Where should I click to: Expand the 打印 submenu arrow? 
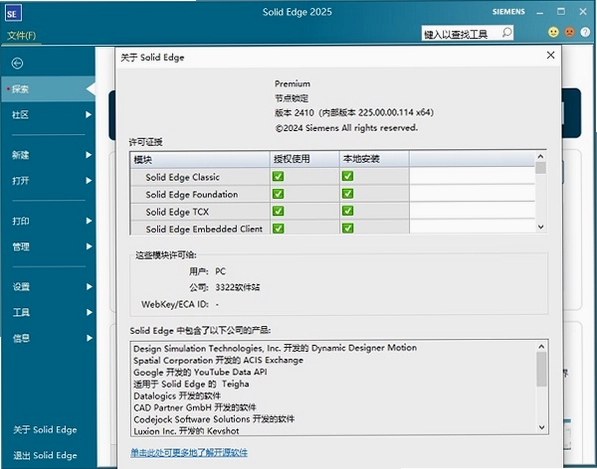point(88,221)
